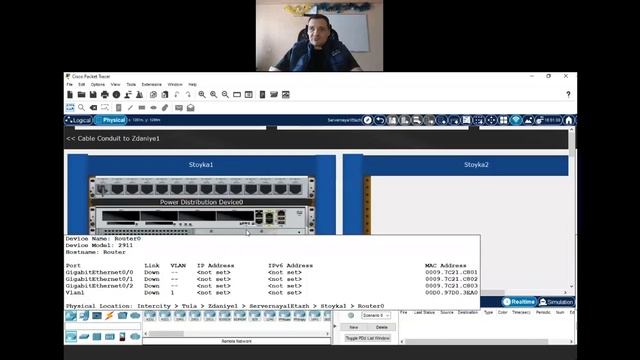The height and width of the screenshot is (360, 640).
Task: Select the Draw Ellipse tool
Action: pos(153,108)
